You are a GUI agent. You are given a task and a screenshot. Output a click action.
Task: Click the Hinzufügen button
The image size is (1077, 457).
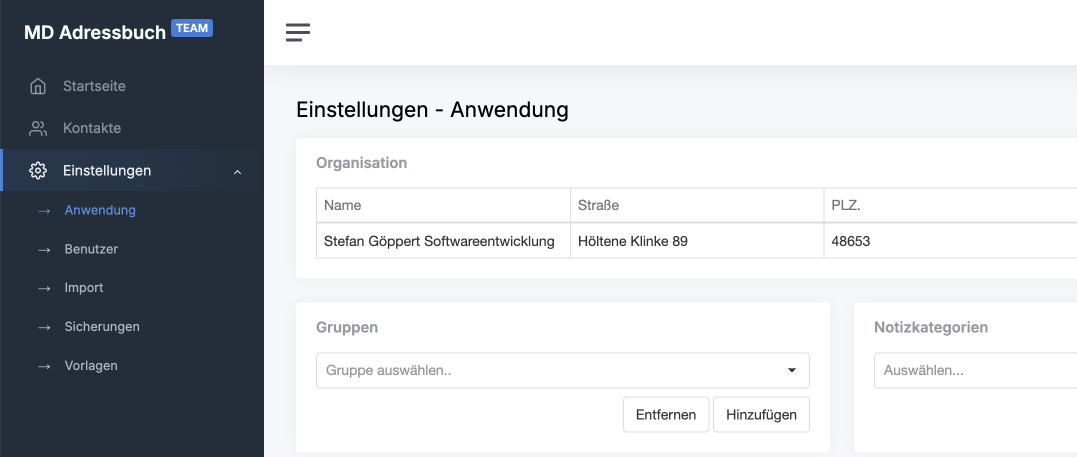(761, 414)
